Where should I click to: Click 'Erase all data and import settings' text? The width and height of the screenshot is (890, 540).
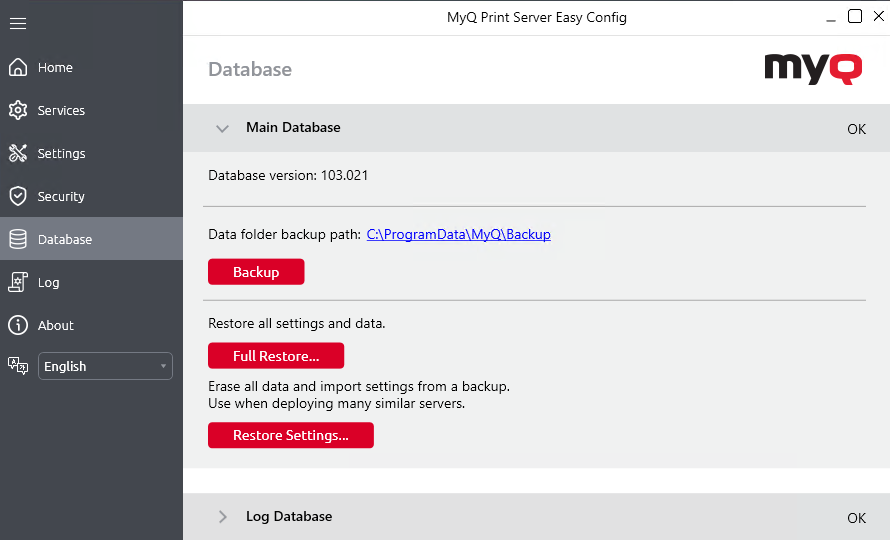pyautogui.click(x=359, y=387)
